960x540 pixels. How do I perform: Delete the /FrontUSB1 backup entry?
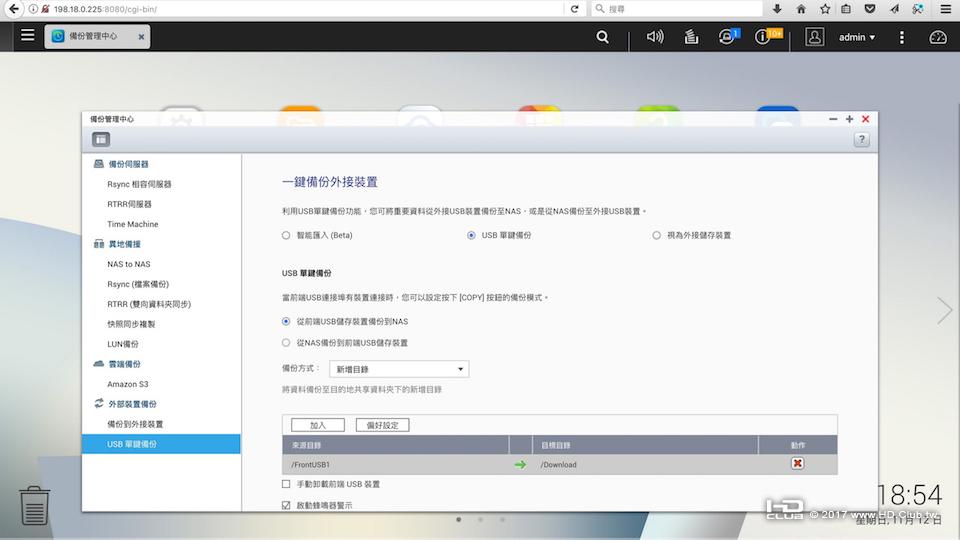pos(797,463)
